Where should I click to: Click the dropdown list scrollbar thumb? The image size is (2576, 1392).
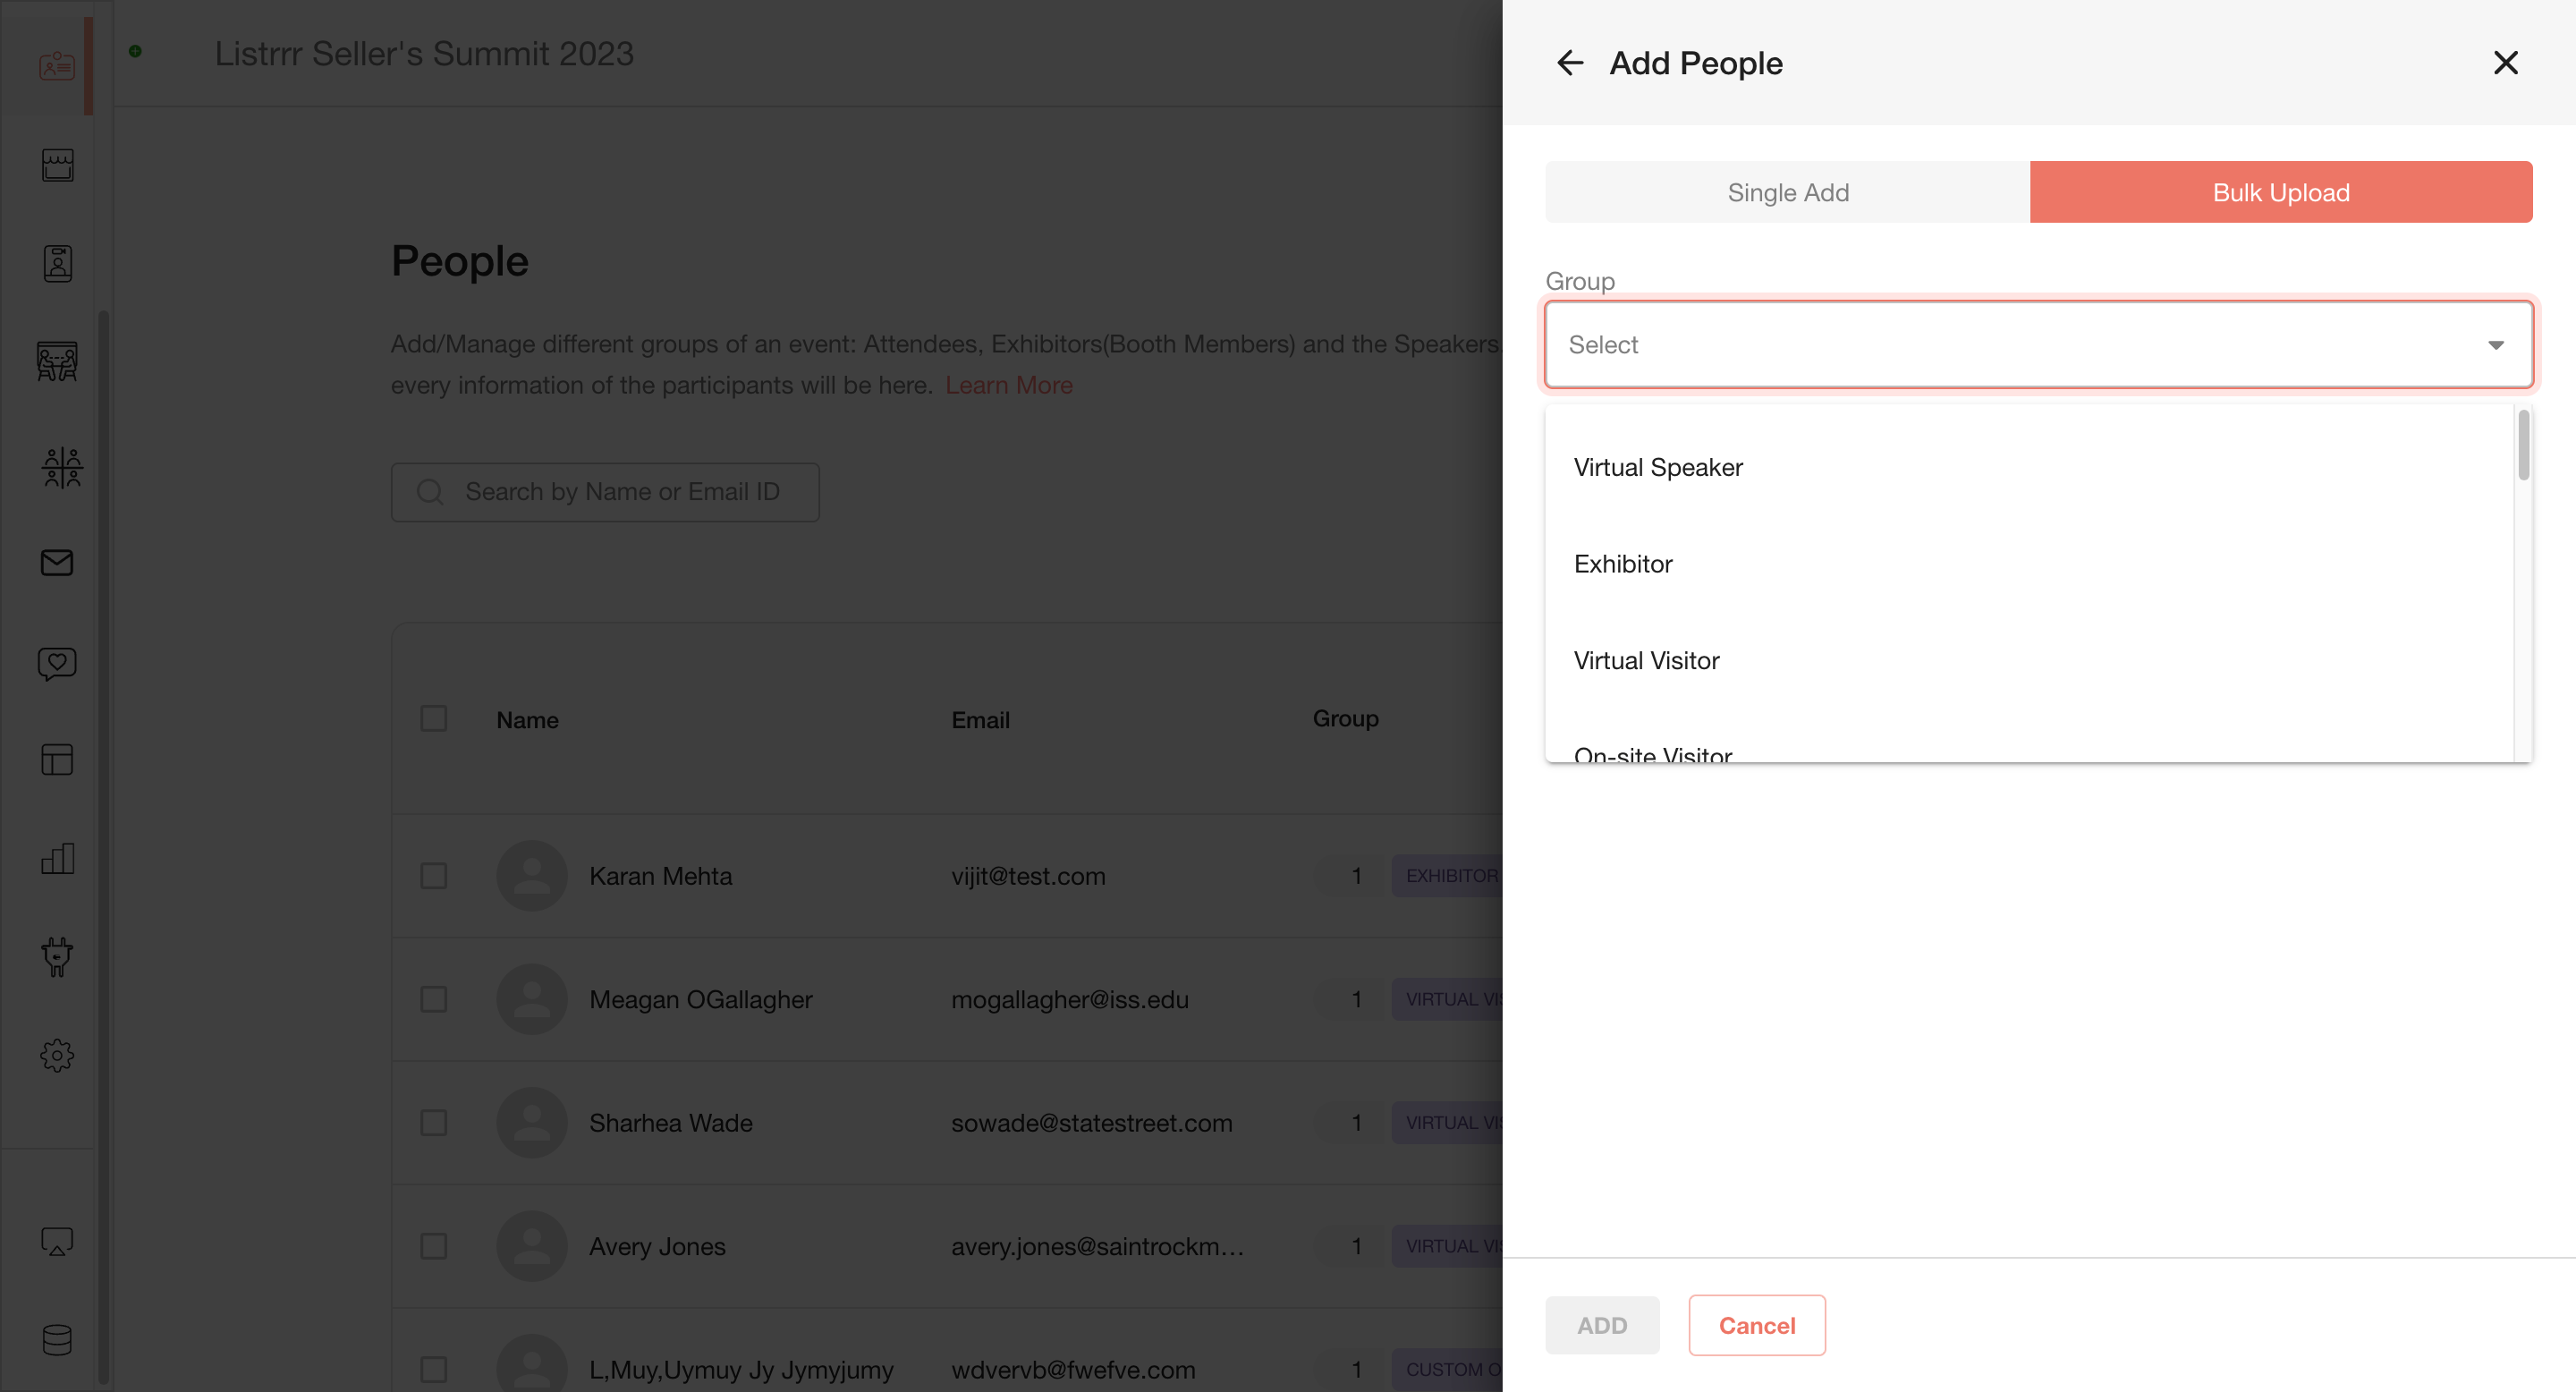point(2523,445)
